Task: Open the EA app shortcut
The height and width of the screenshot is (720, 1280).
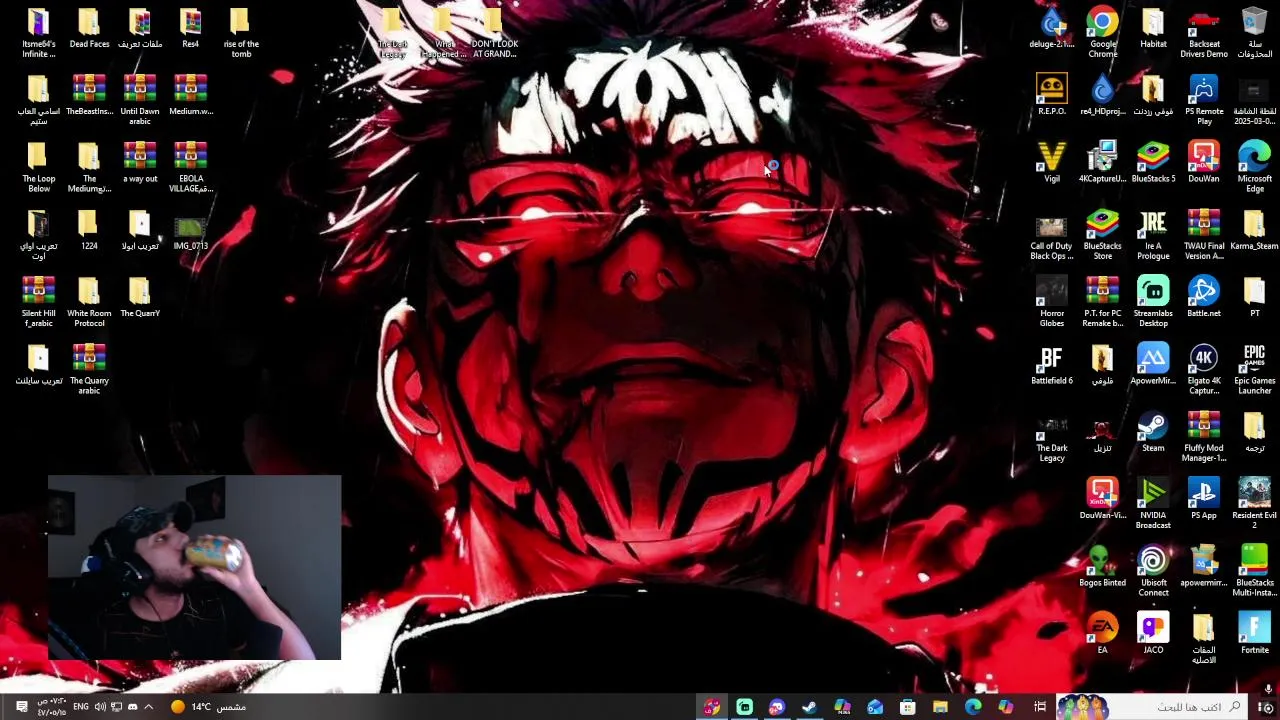Action: click(1102, 635)
